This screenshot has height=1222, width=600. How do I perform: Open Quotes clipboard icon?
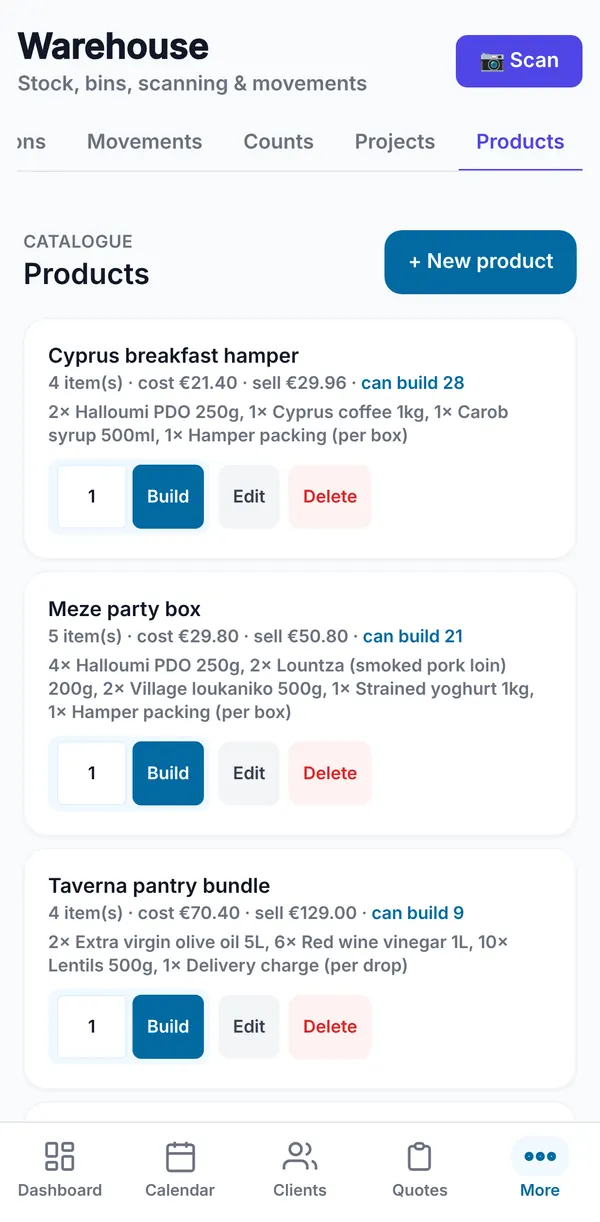tap(420, 1157)
